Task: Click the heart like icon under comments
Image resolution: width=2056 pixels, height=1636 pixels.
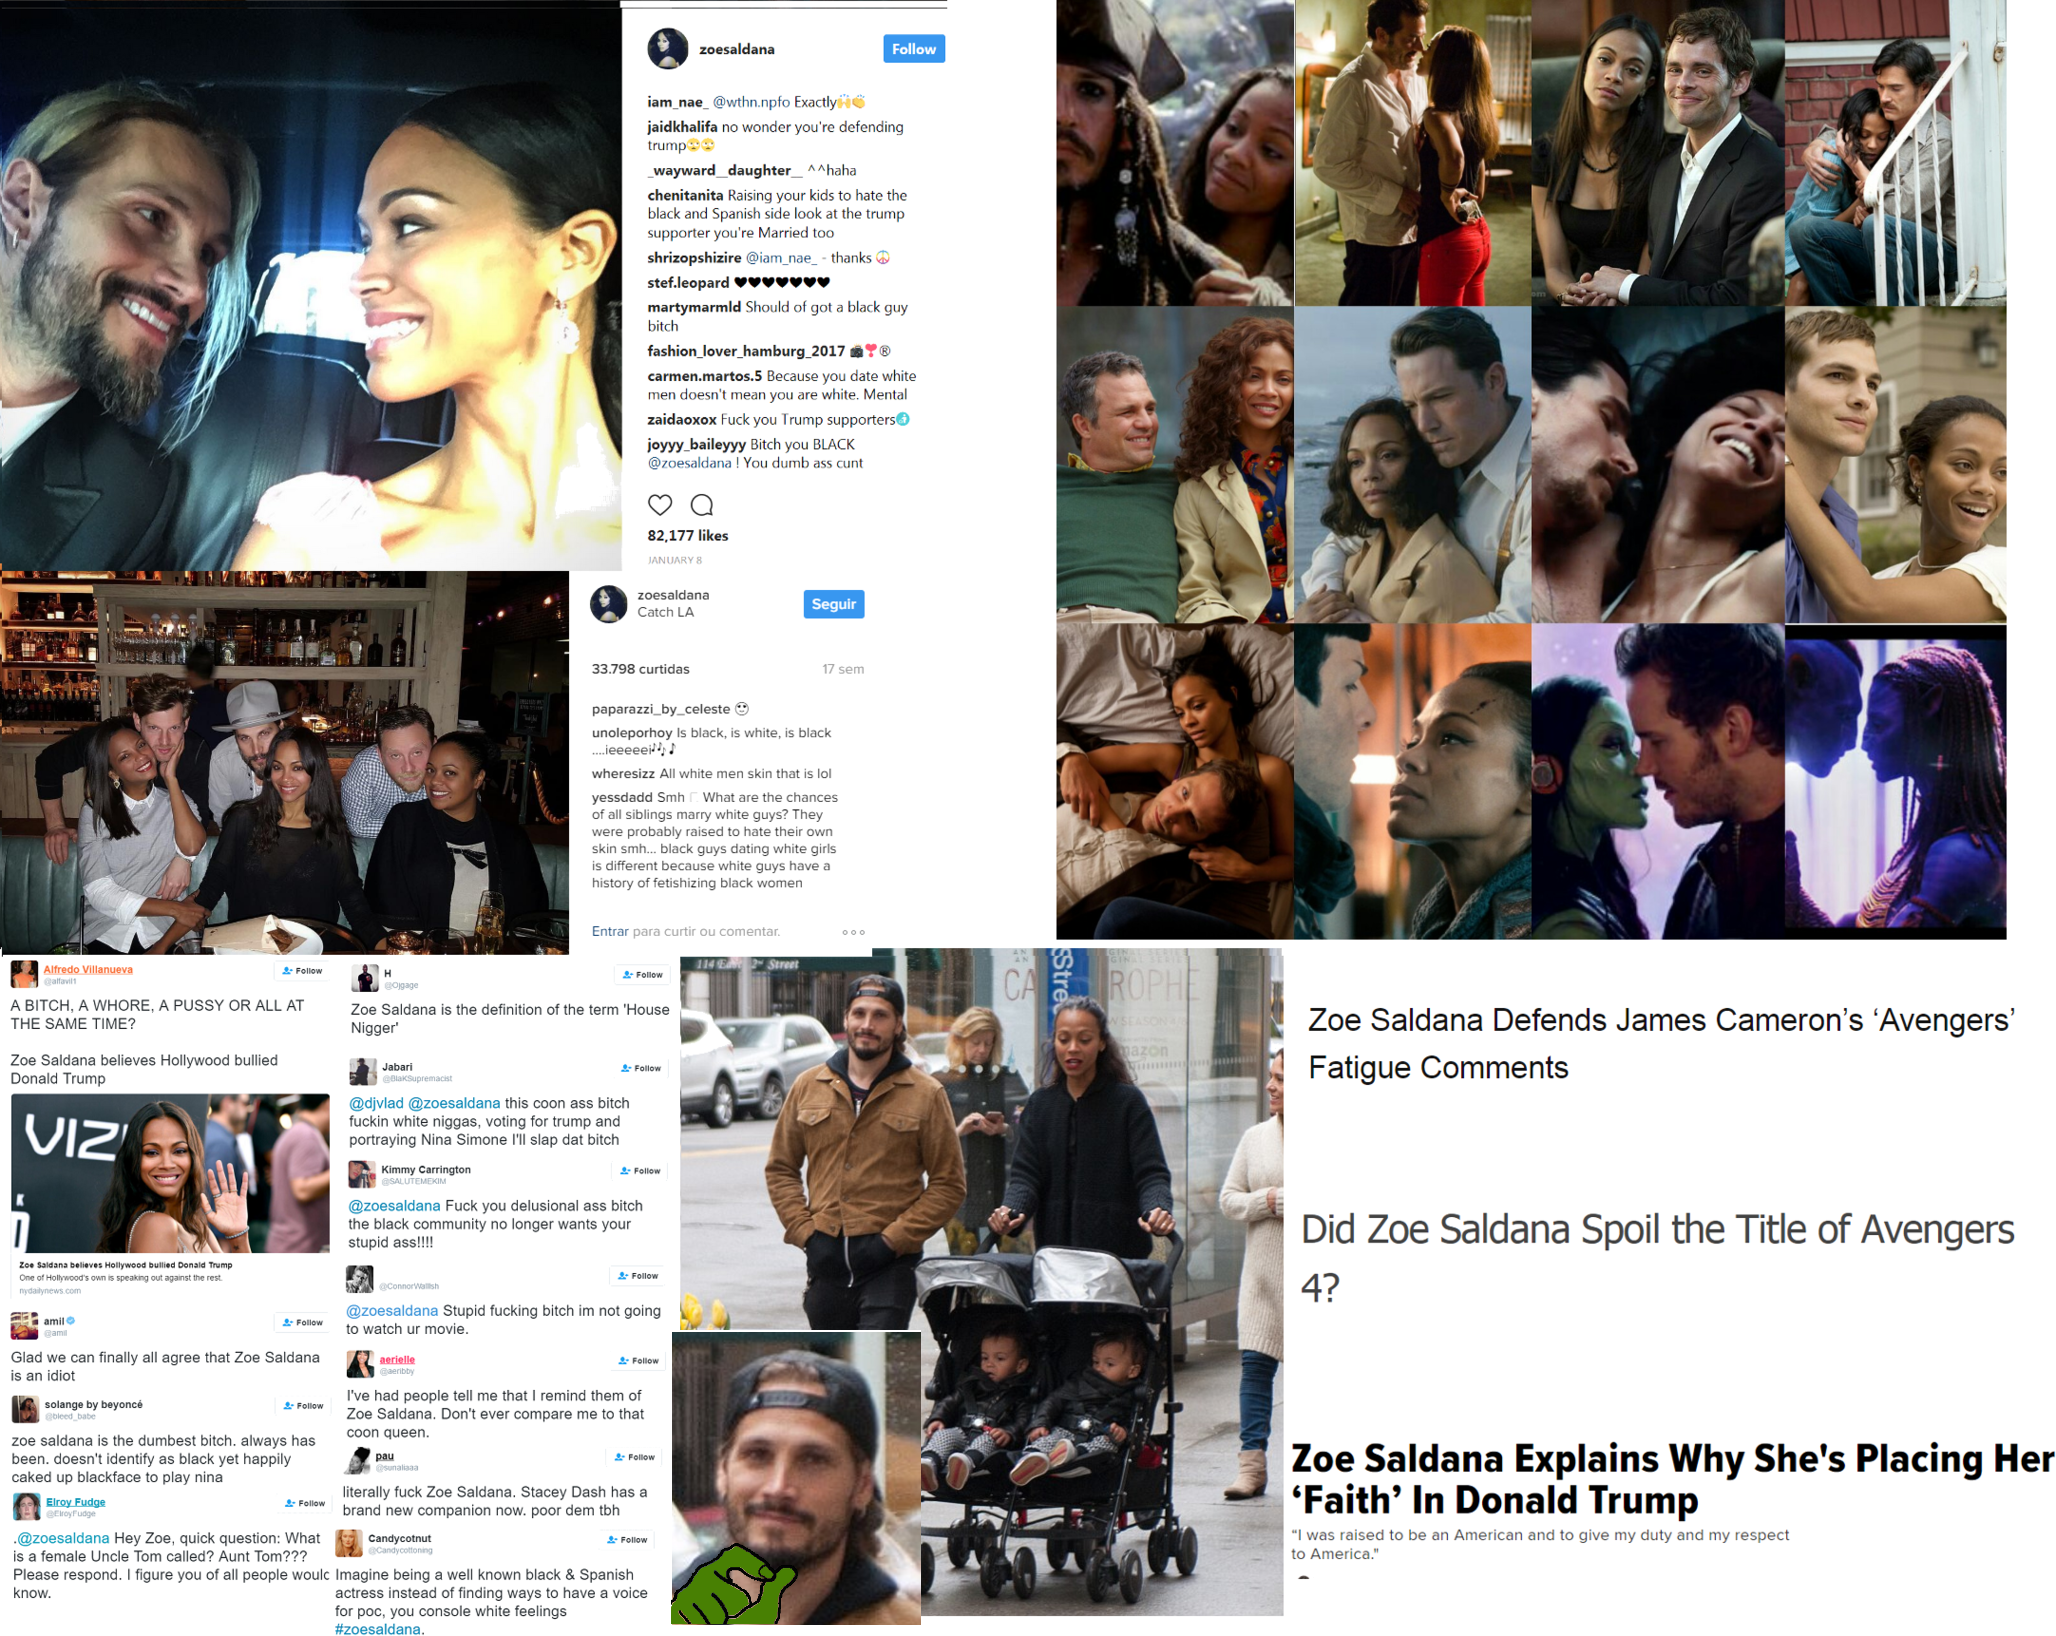Action: point(659,505)
